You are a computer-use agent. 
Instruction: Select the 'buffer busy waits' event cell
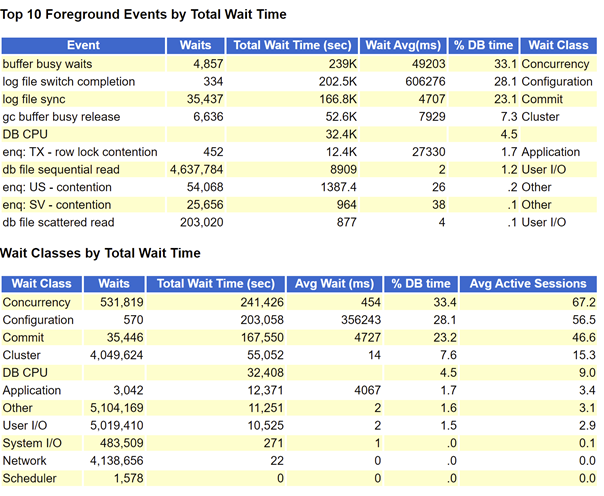(x=83, y=64)
